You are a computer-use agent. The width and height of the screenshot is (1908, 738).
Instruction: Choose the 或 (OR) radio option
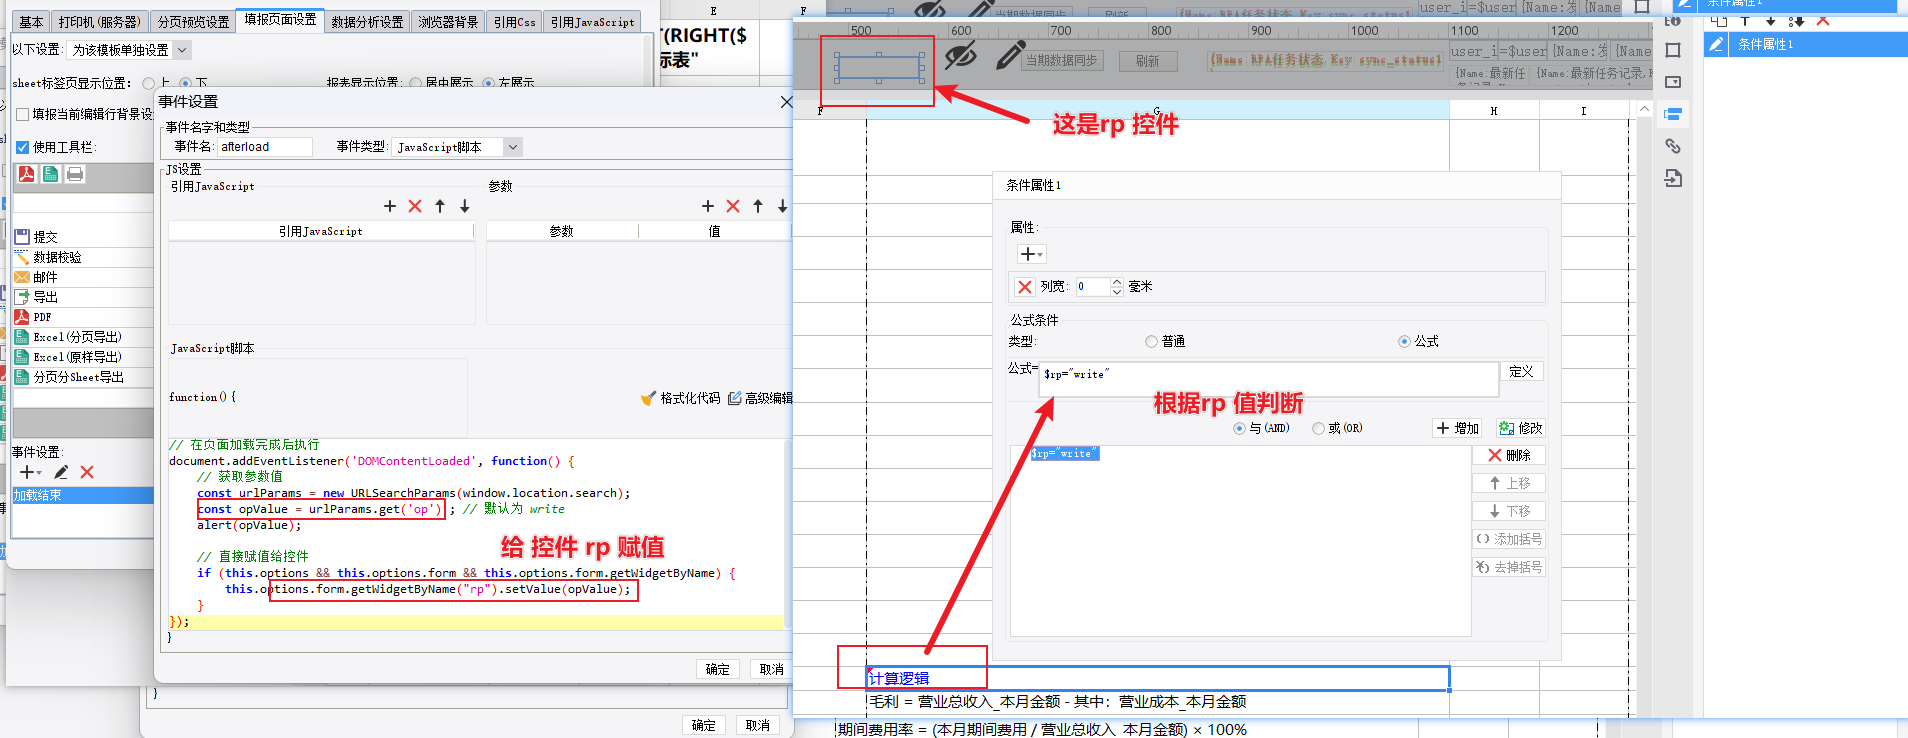point(1319,428)
